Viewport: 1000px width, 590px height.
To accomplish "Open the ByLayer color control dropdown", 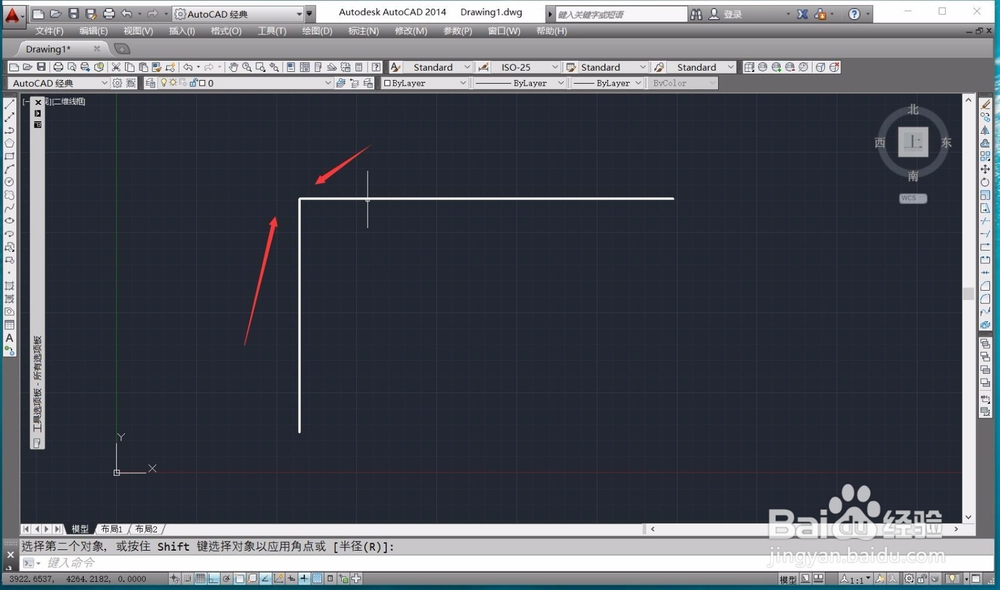I will pyautogui.click(x=425, y=83).
